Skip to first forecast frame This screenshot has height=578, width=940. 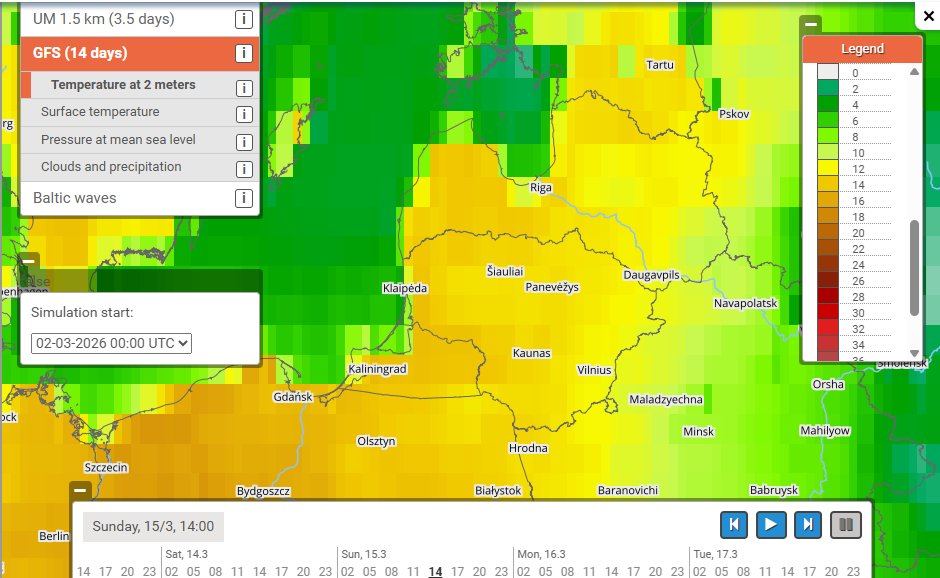coord(734,525)
